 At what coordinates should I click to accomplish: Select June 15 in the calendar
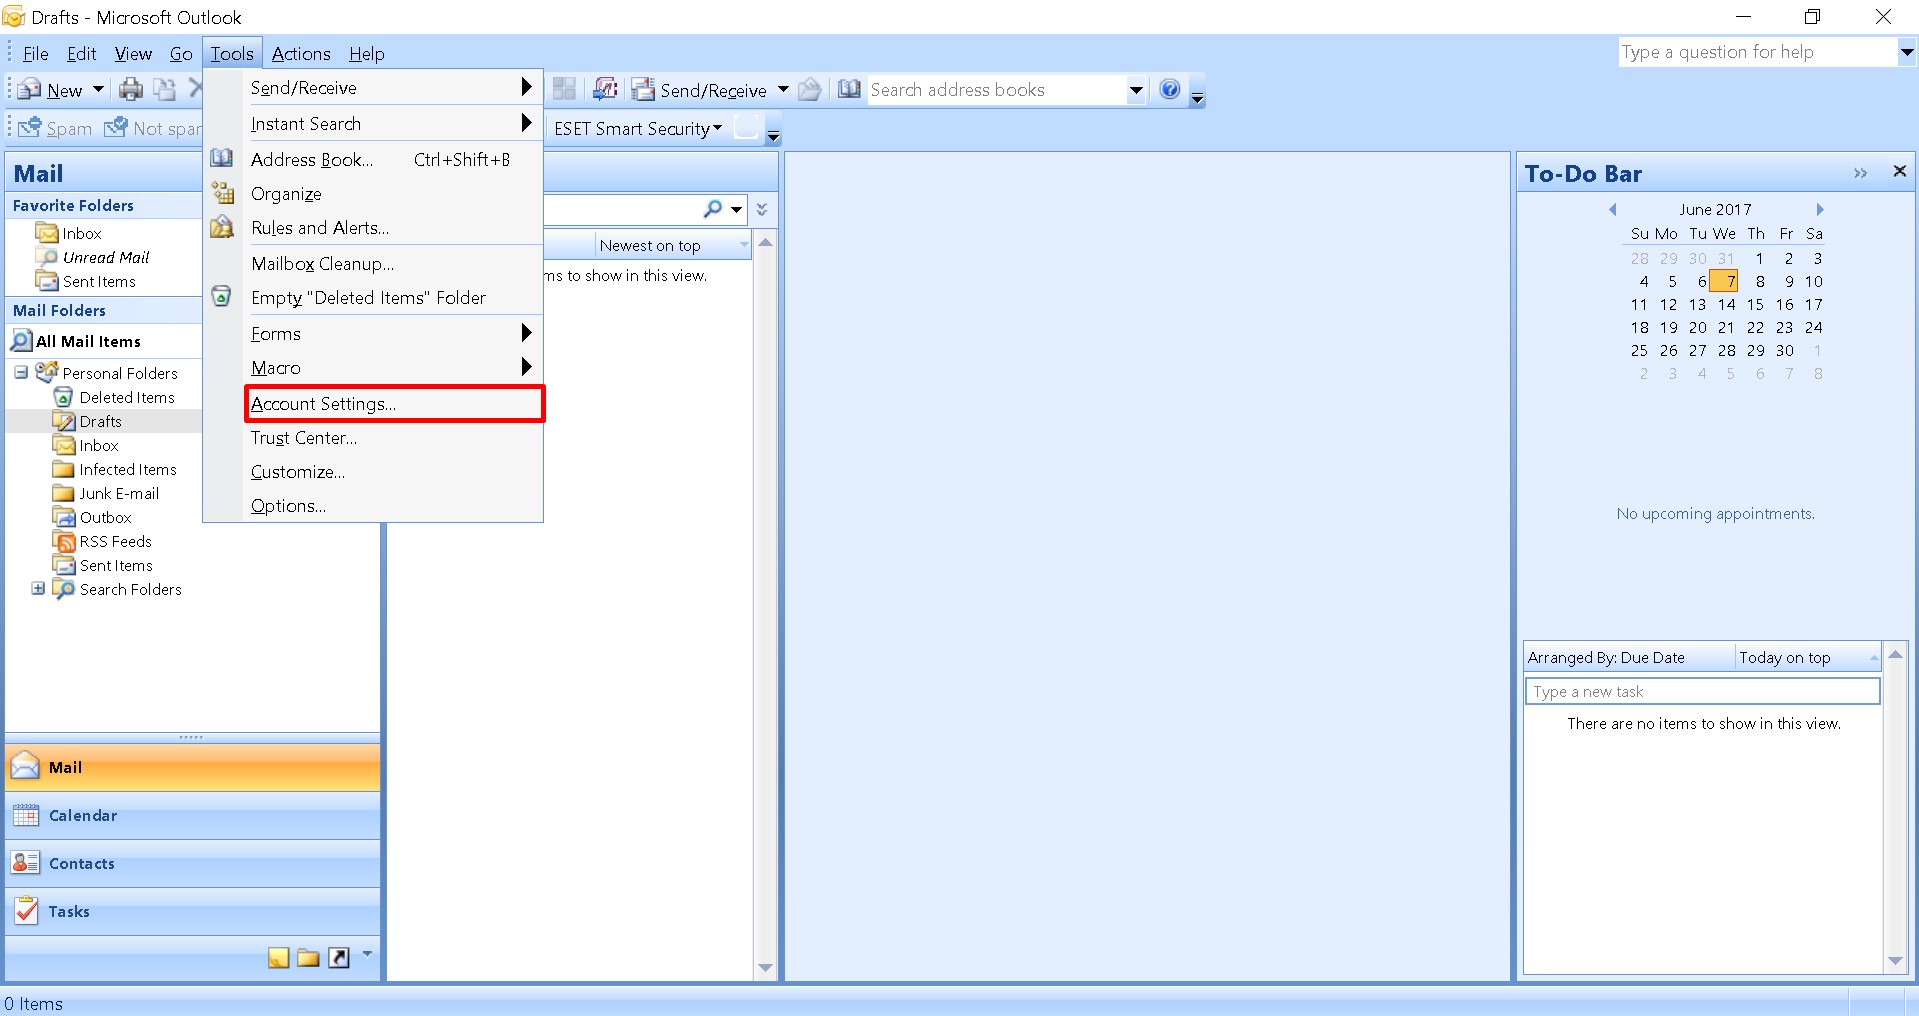pos(1755,305)
